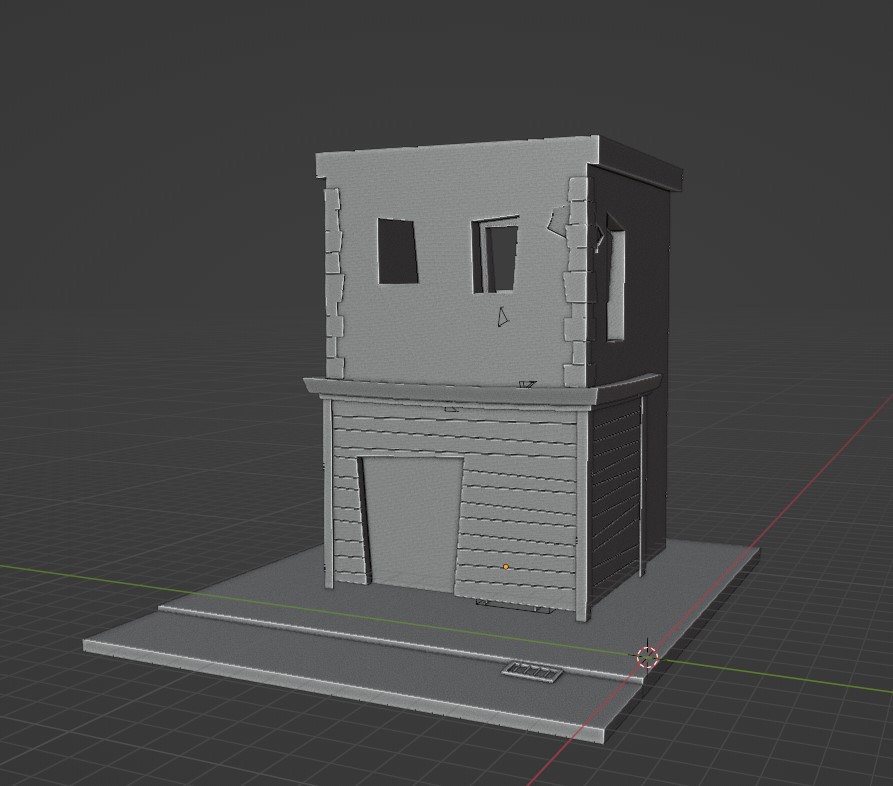Click the 3D cursor crosshair on the ground
Viewport: 893px width, 786px height.
[x=647, y=657]
